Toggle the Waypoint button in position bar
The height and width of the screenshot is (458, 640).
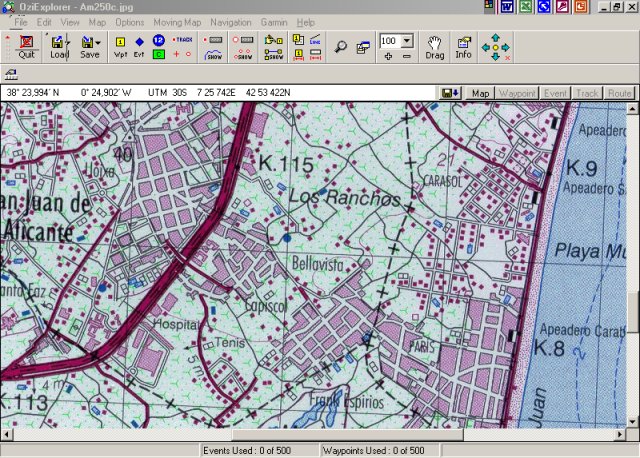point(517,93)
